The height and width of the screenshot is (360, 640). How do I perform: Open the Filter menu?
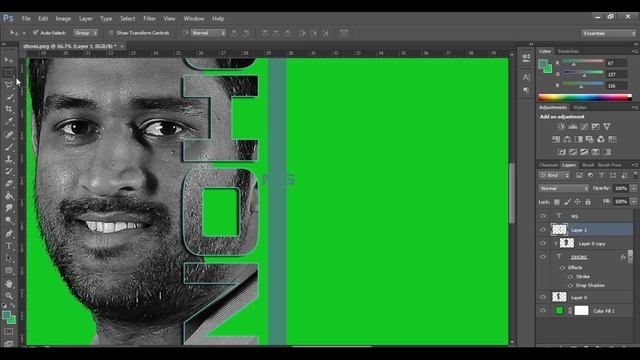point(149,18)
